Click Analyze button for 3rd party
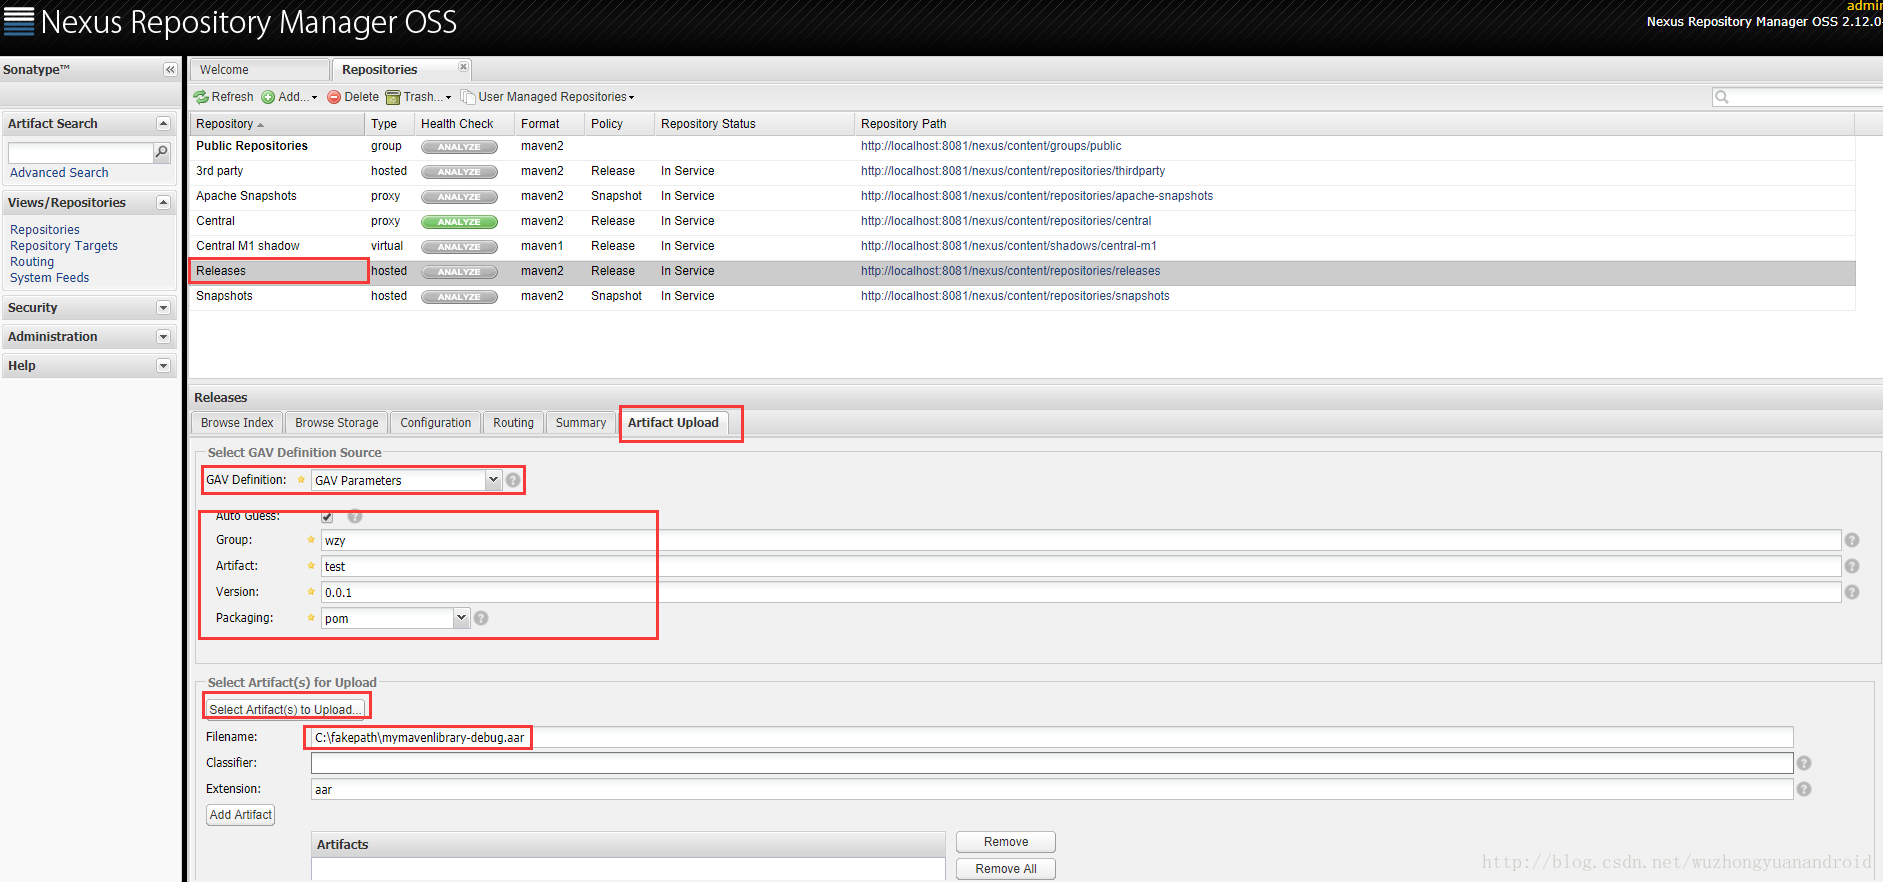 pyautogui.click(x=459, y=172)
